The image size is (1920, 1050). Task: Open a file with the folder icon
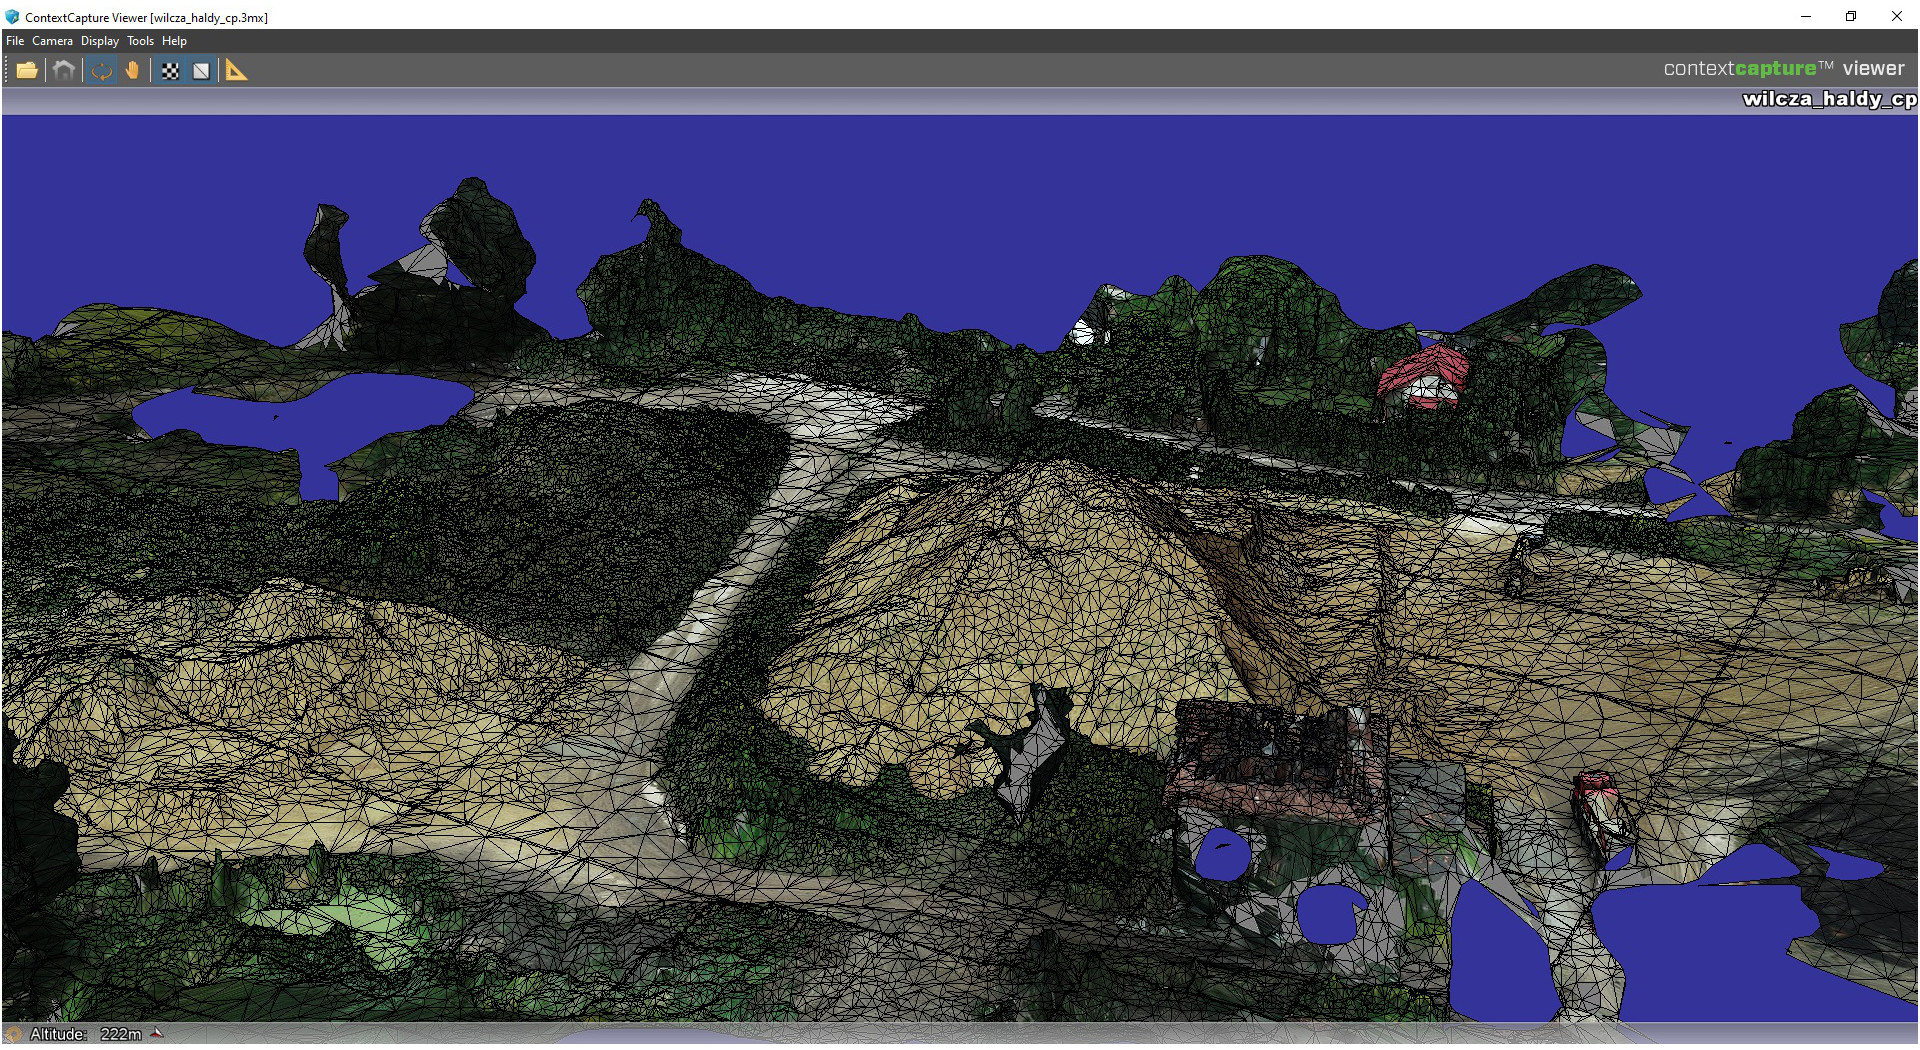(27, 70)
